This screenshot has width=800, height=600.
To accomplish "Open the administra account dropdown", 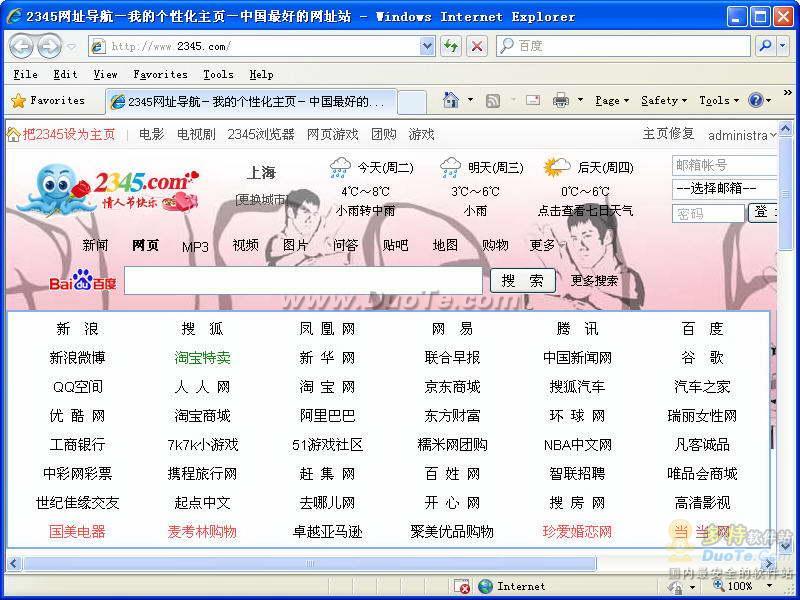I will point(742,135).
